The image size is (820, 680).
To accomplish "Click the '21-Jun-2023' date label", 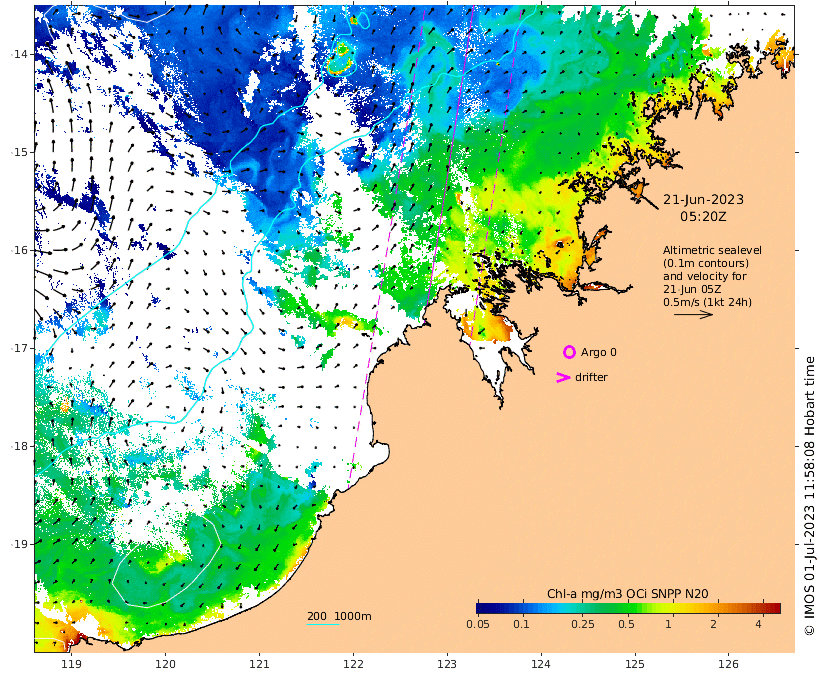I will pos(703,199).
